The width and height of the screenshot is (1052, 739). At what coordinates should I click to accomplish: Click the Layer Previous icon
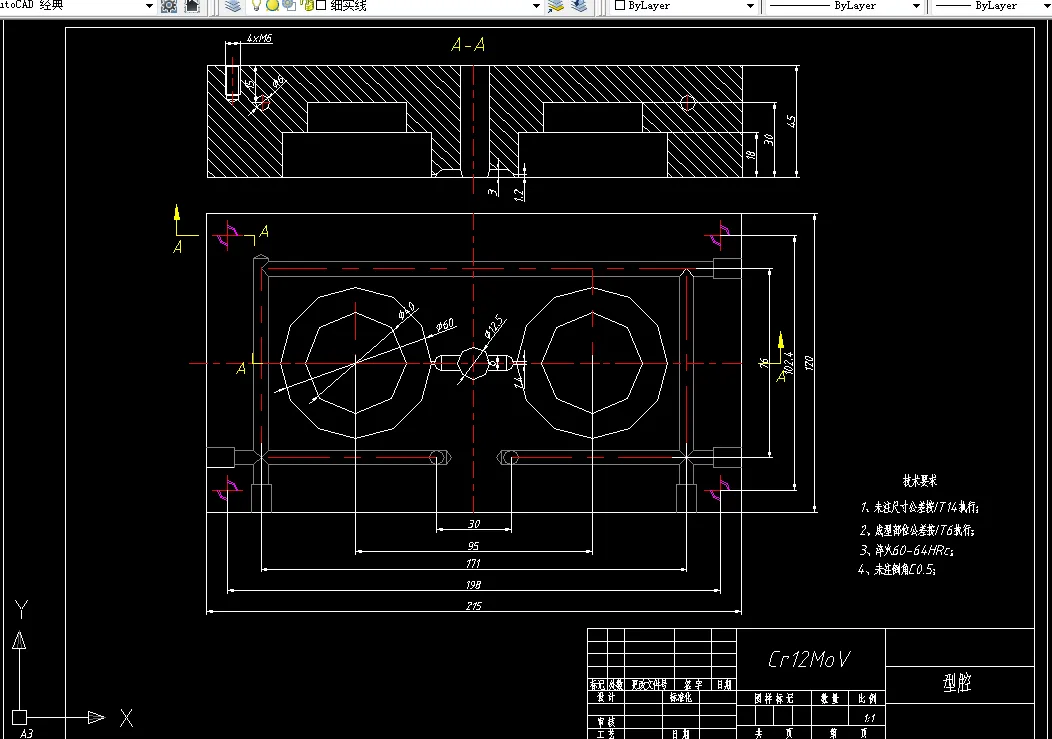pyautogui.click(x=580, y=6)
